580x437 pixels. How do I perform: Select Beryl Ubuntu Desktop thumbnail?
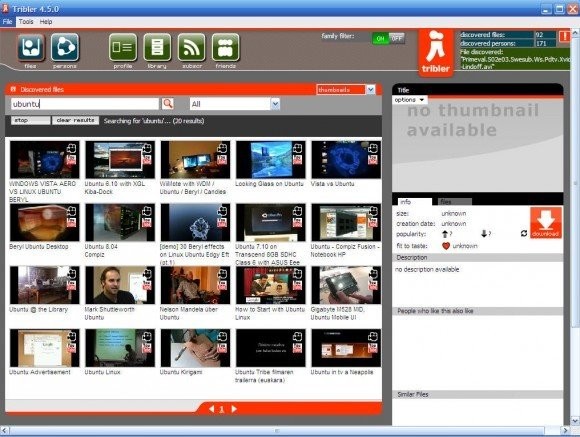click(44, 222)
